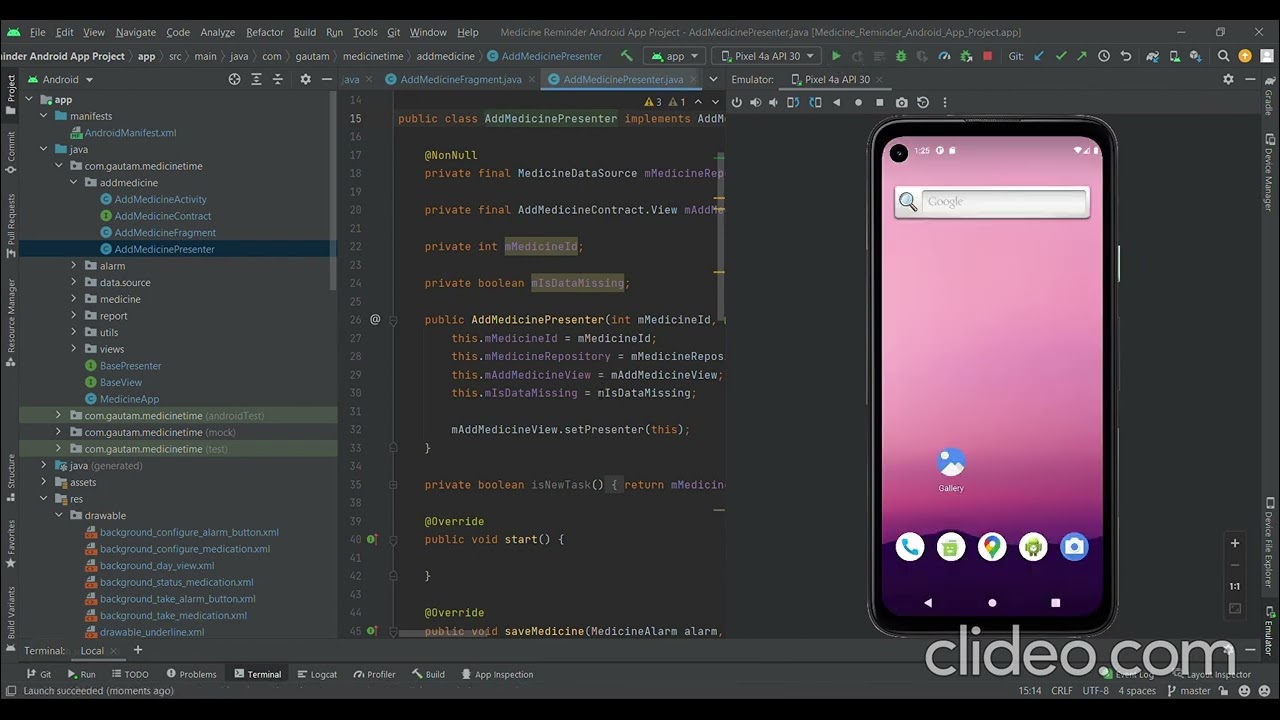This screenshot has width=1280, height=720.
Task: Expand the data.source package
Action: [x=74, y=283]
